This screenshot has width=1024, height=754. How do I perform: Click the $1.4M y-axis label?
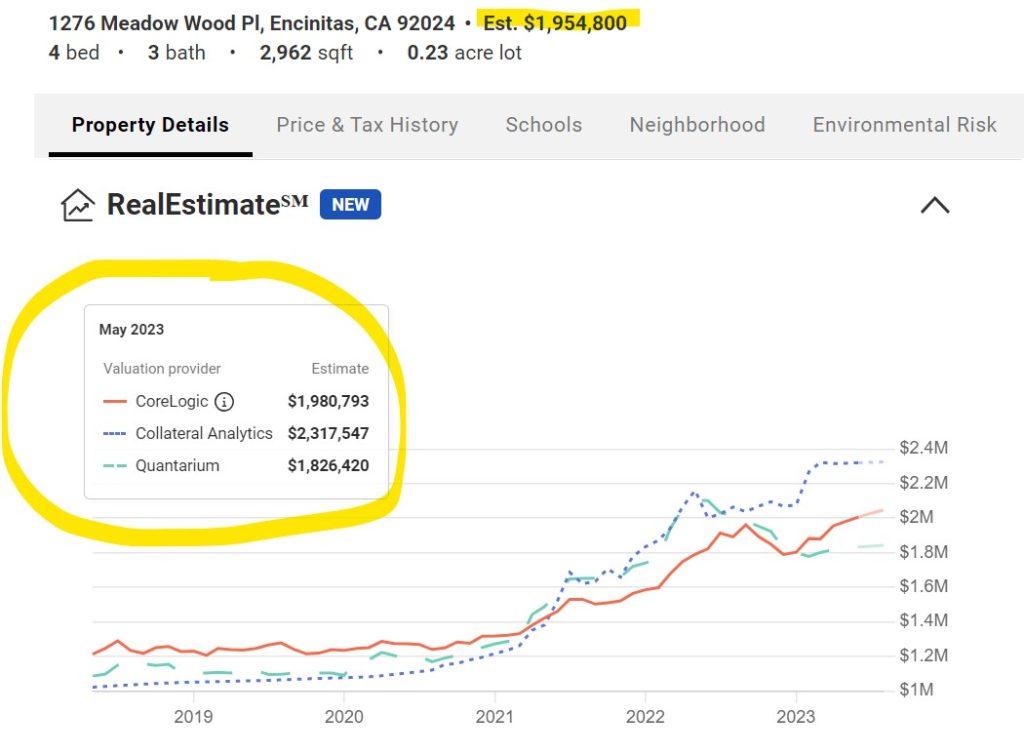tap(923, 620)
